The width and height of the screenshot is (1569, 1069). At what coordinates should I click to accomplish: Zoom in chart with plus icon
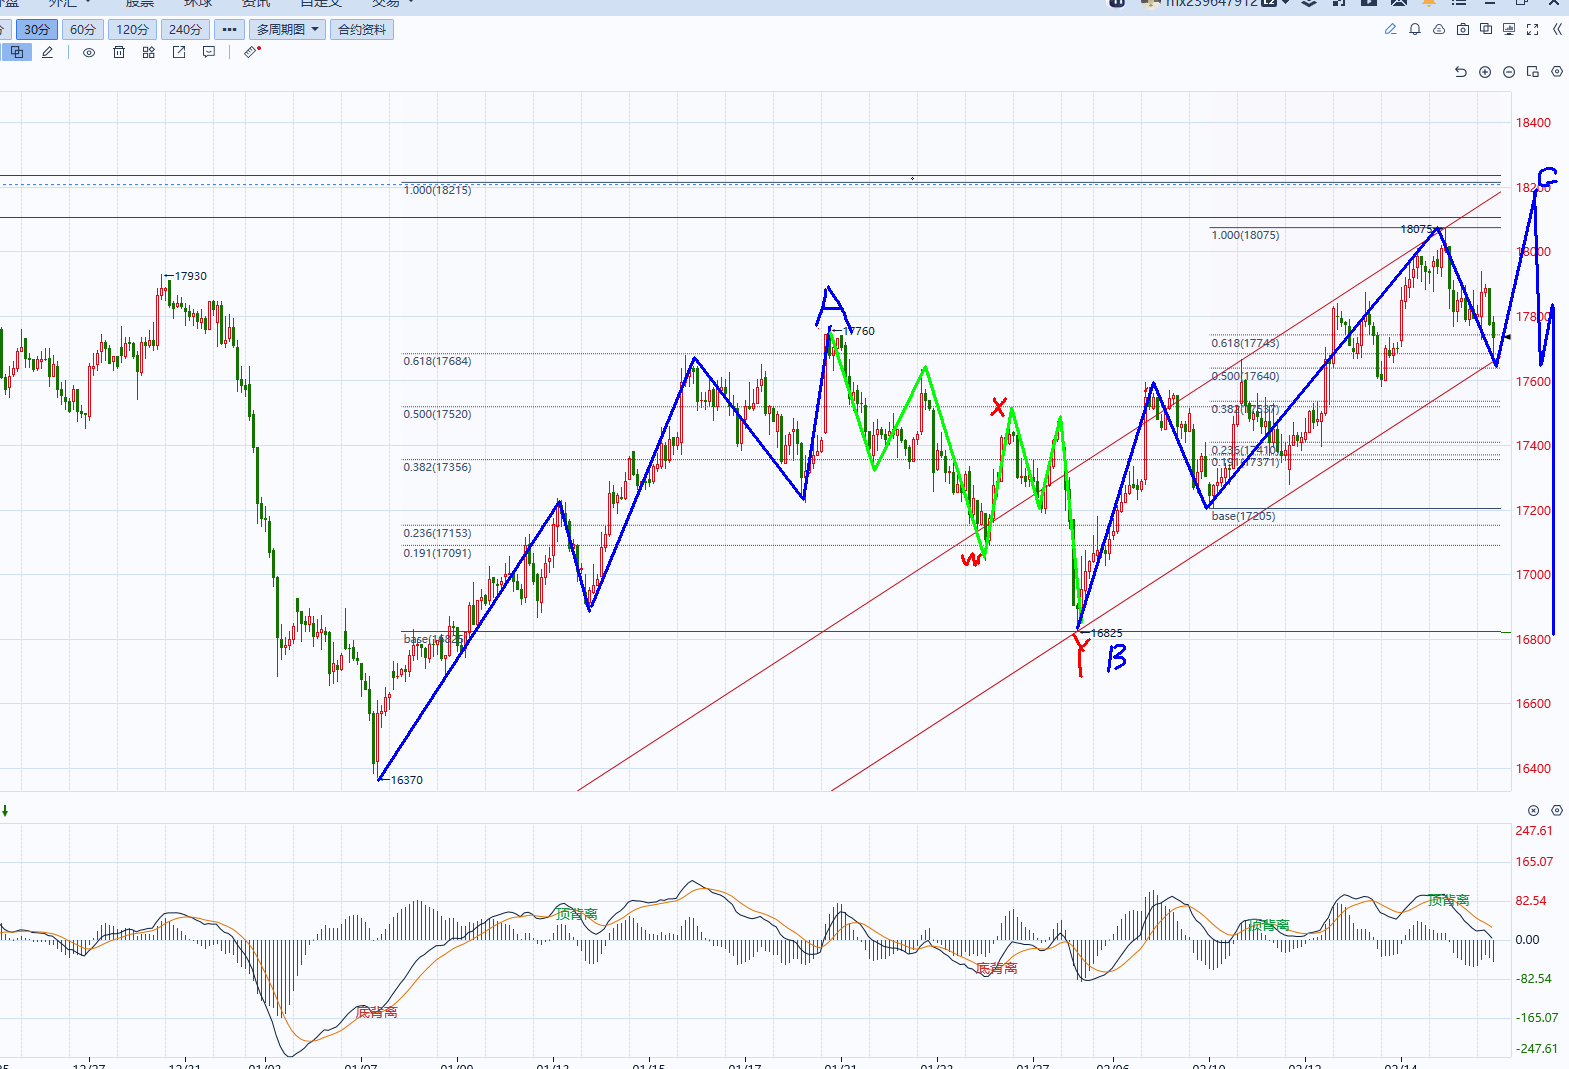click(x=1485, y=72)
